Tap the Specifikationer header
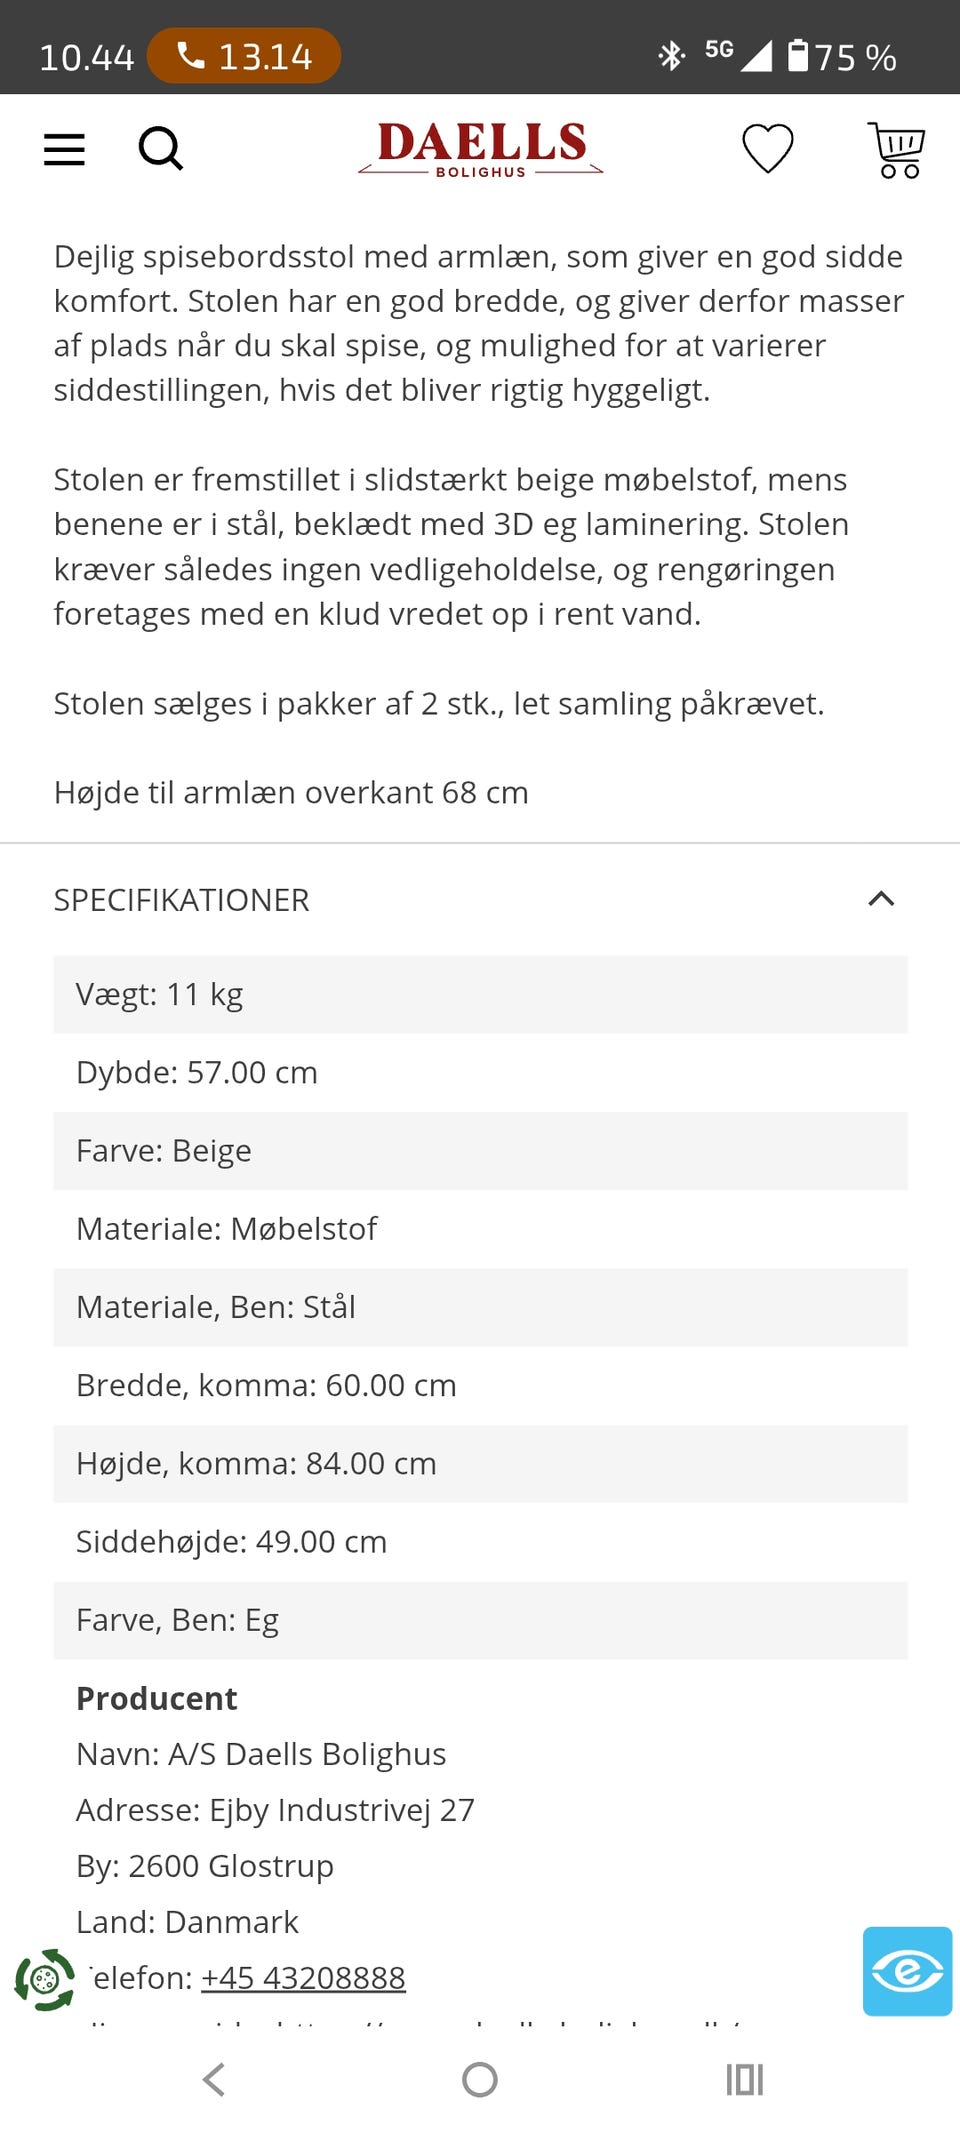This screenshot has width=960, height=2133. point(182,900)
